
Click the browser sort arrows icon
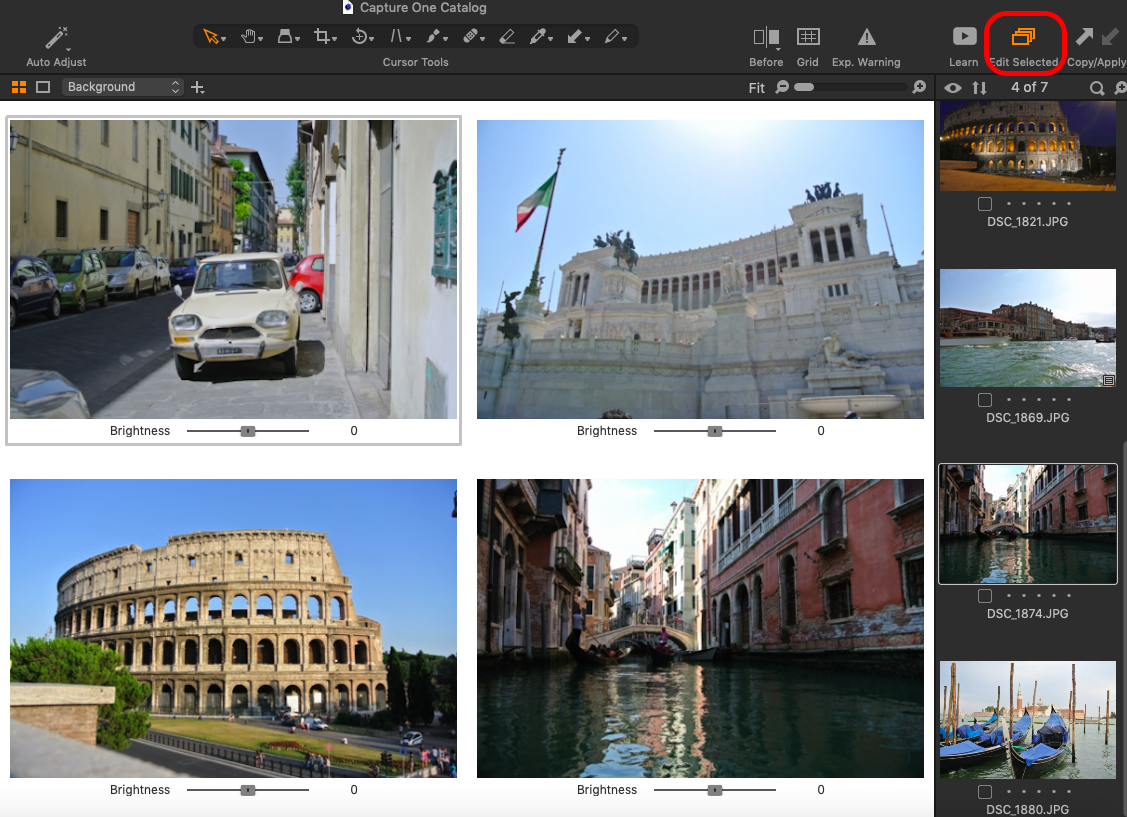pyautogui.click(x=979, y=88)
